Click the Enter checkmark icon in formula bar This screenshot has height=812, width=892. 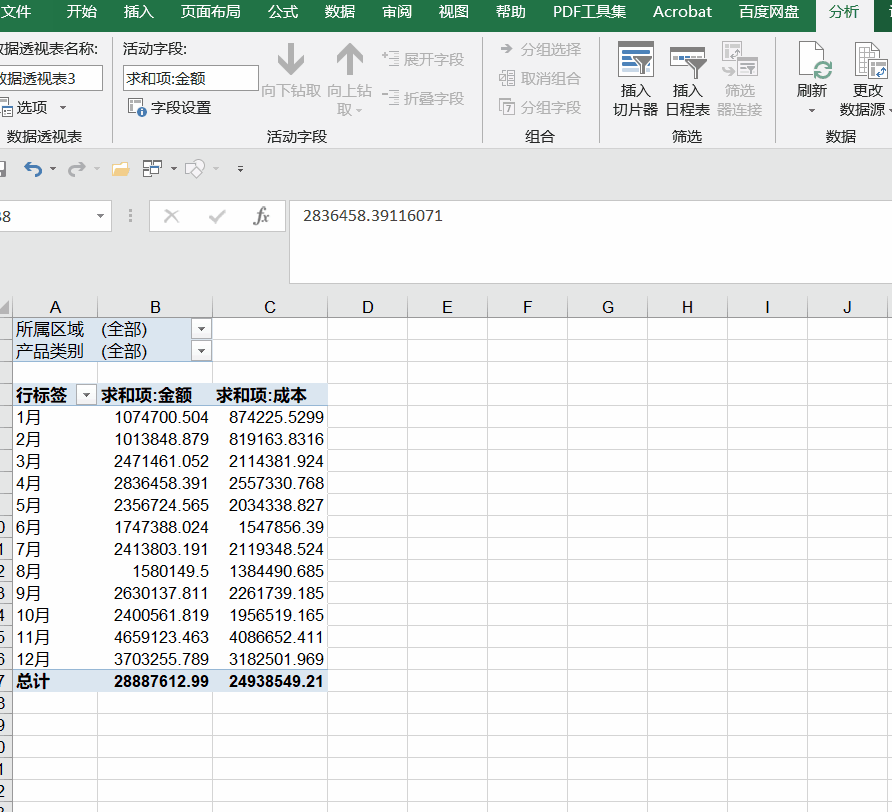coord(217,216)
